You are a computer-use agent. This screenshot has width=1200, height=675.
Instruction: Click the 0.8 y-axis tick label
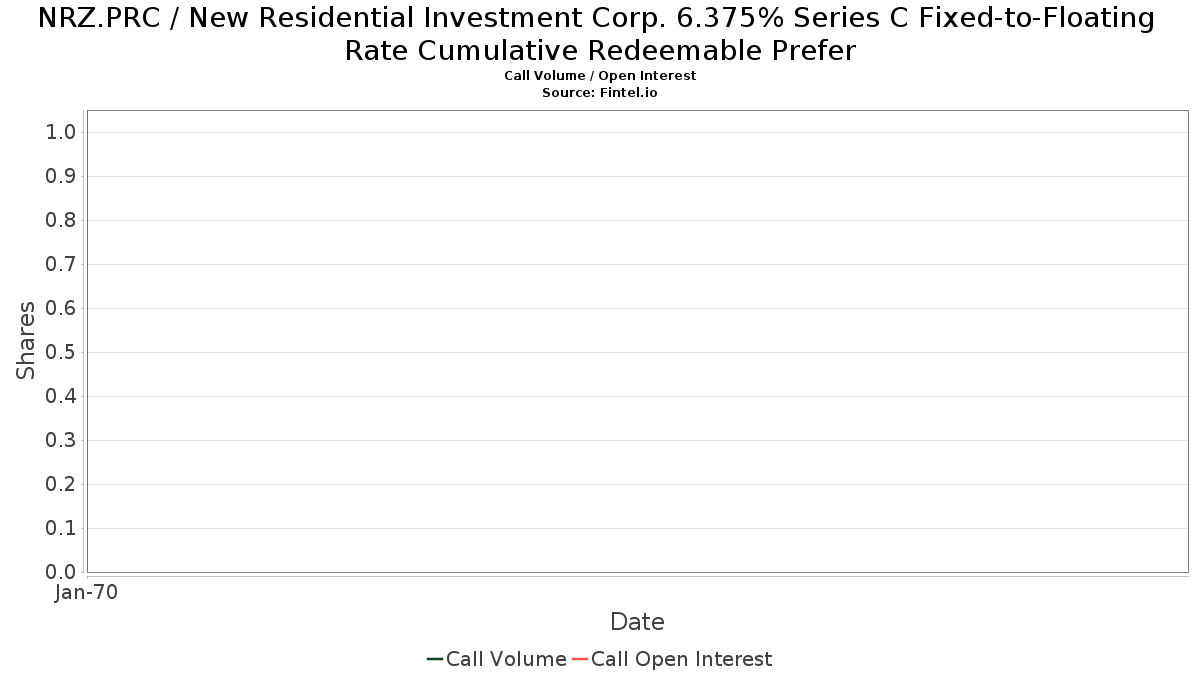[61, 221]
